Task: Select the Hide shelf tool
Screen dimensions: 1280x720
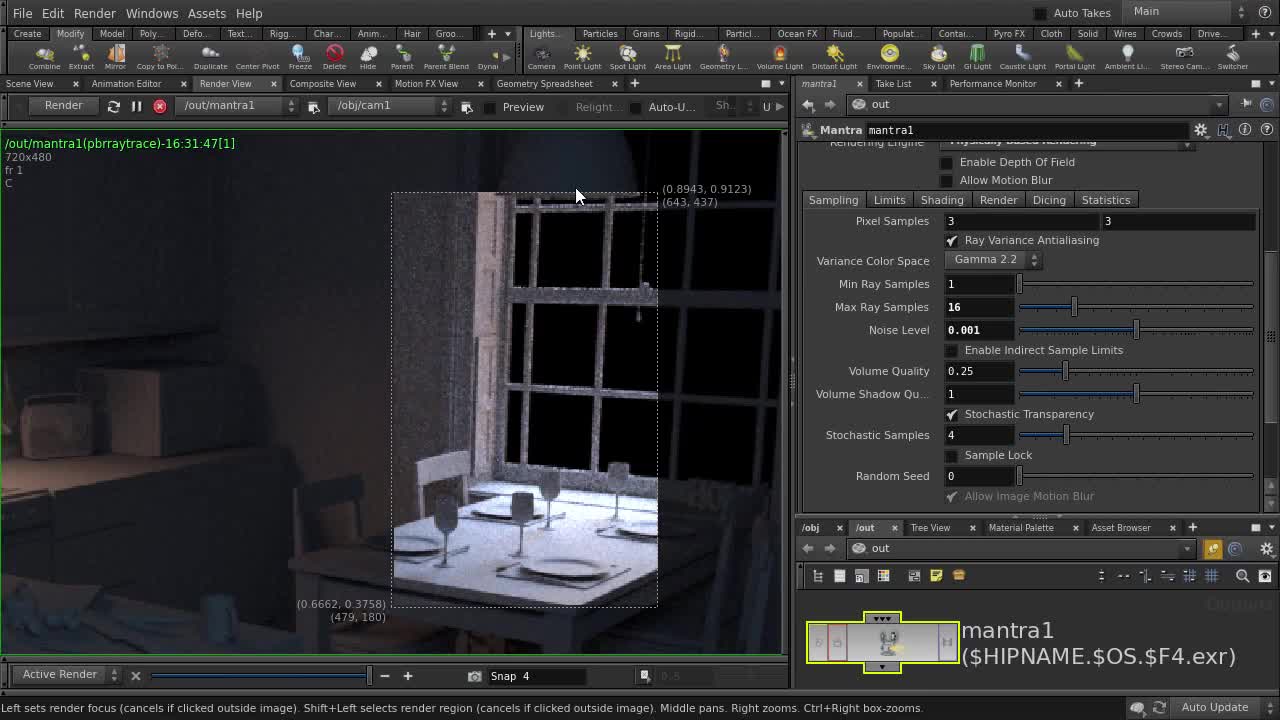Action: [x=368, y=57]
